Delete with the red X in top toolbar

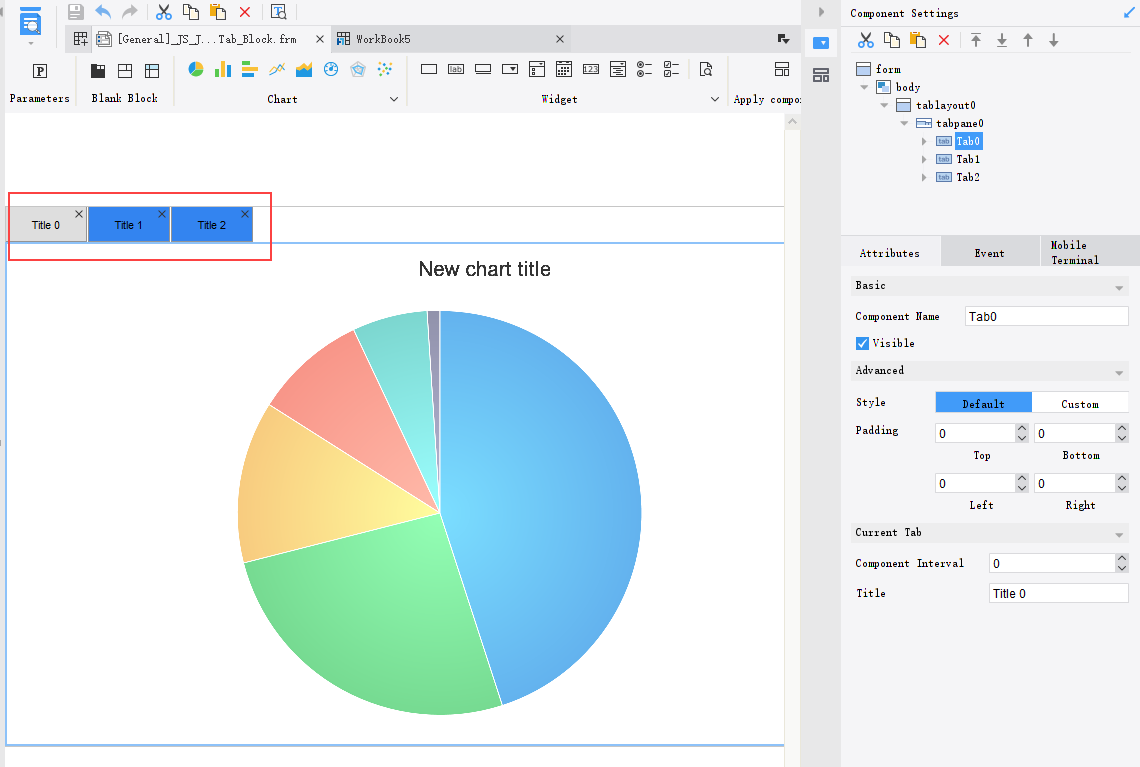pyautogui.click(x=245, y=12)
